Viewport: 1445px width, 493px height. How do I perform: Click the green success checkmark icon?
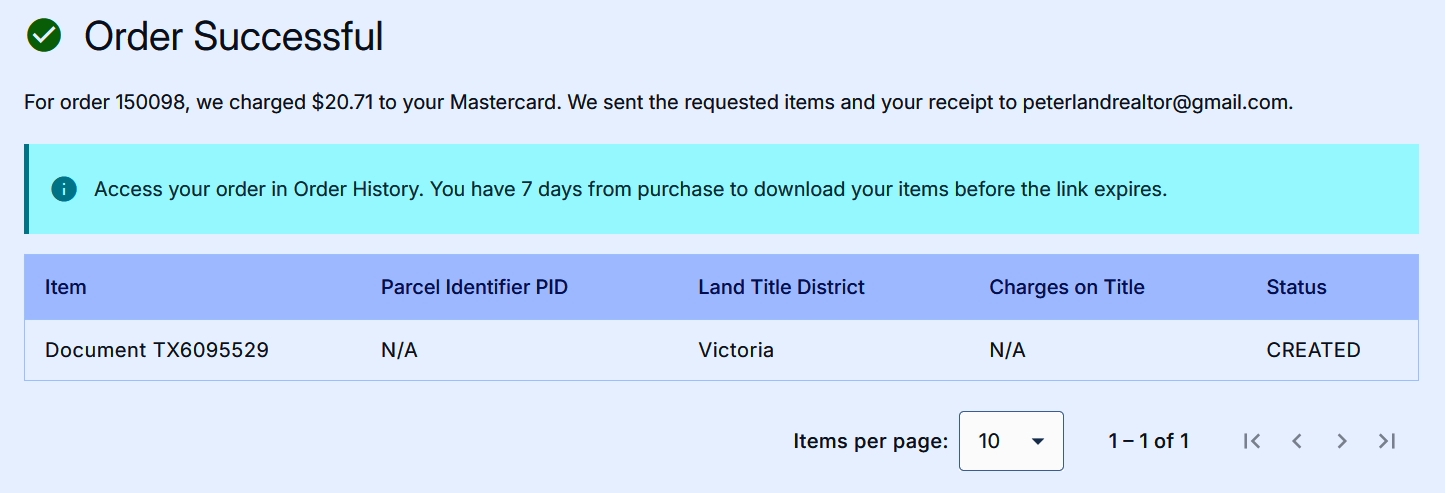(44, 37)
